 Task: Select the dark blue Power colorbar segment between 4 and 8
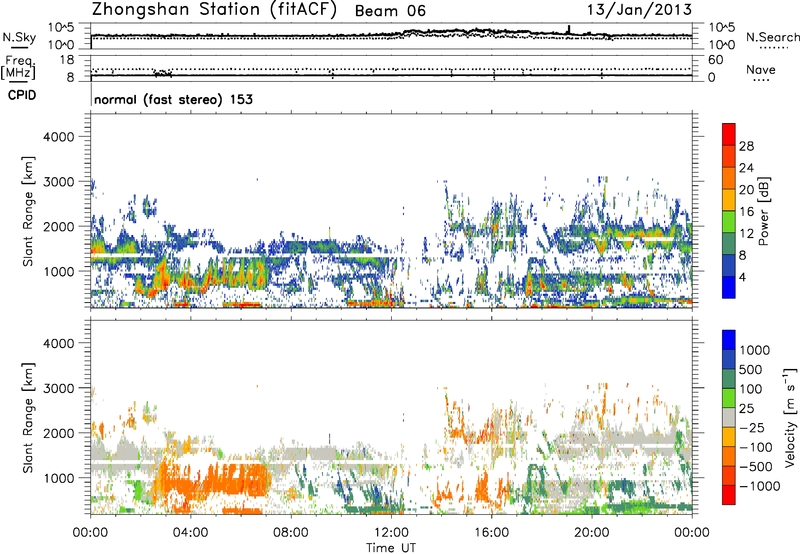pos(729,265)
